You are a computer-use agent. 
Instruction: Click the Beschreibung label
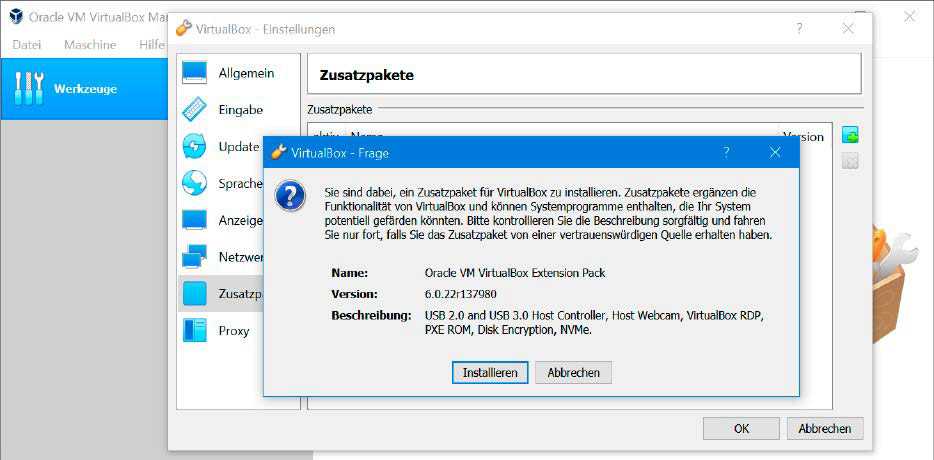click(x=371, y=315)
